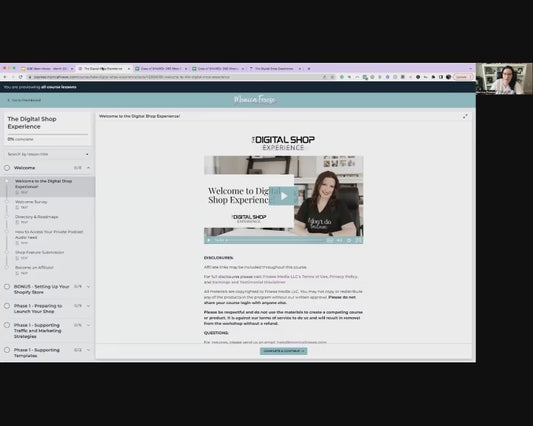
Task: Click The Digital Shop Experience course title
Action: coord(32,122)
